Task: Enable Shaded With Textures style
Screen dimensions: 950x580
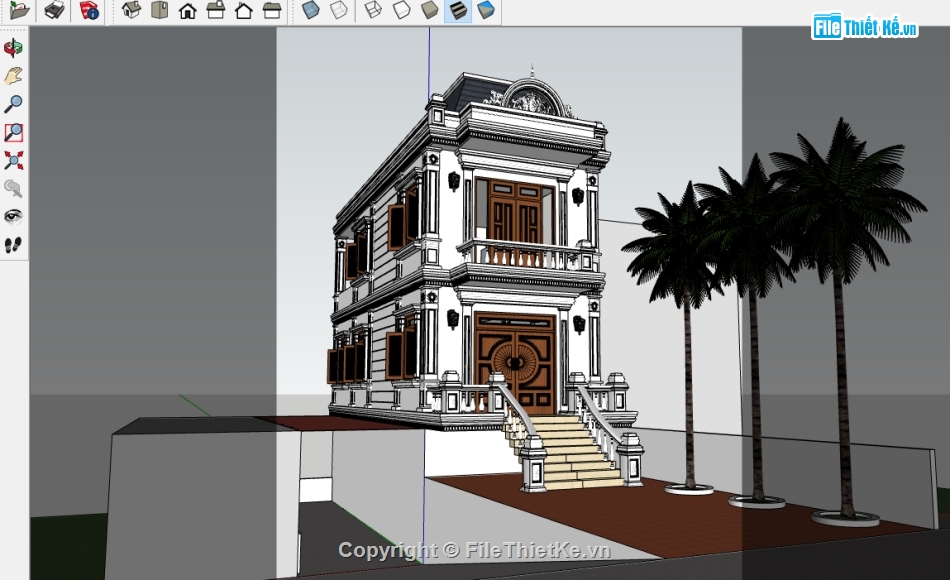Action: tap(457, 11)
